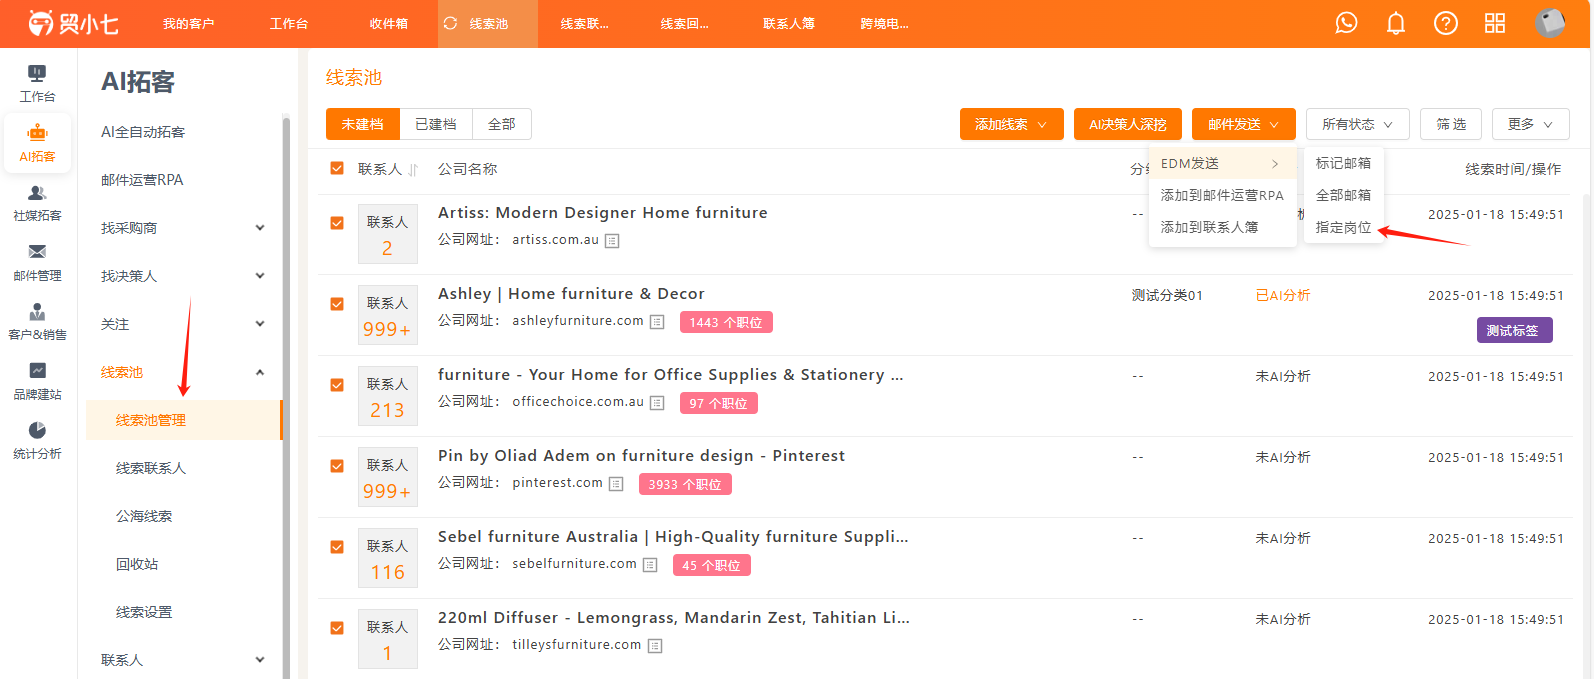
Task: Open the 1443 个职位 tag
Action: [726, 322]
